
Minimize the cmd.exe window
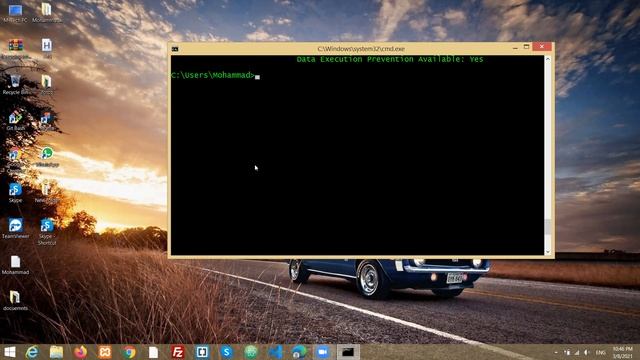[515, 47]
